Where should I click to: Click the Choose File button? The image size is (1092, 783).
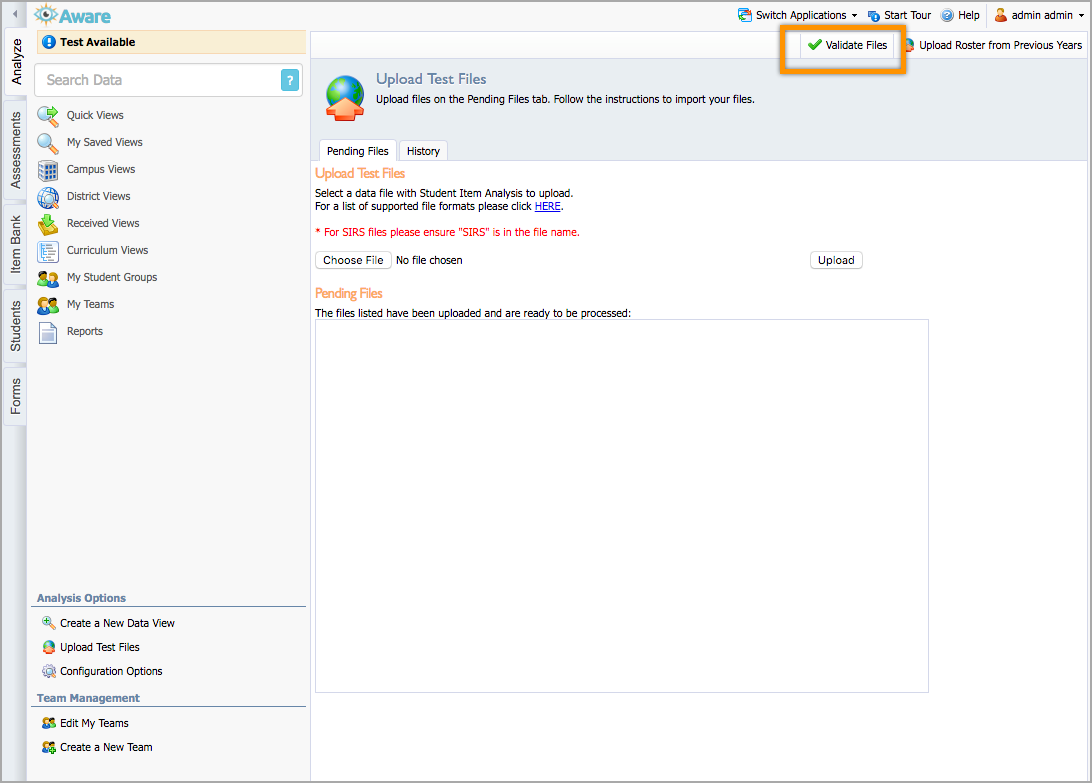point(353,260)
